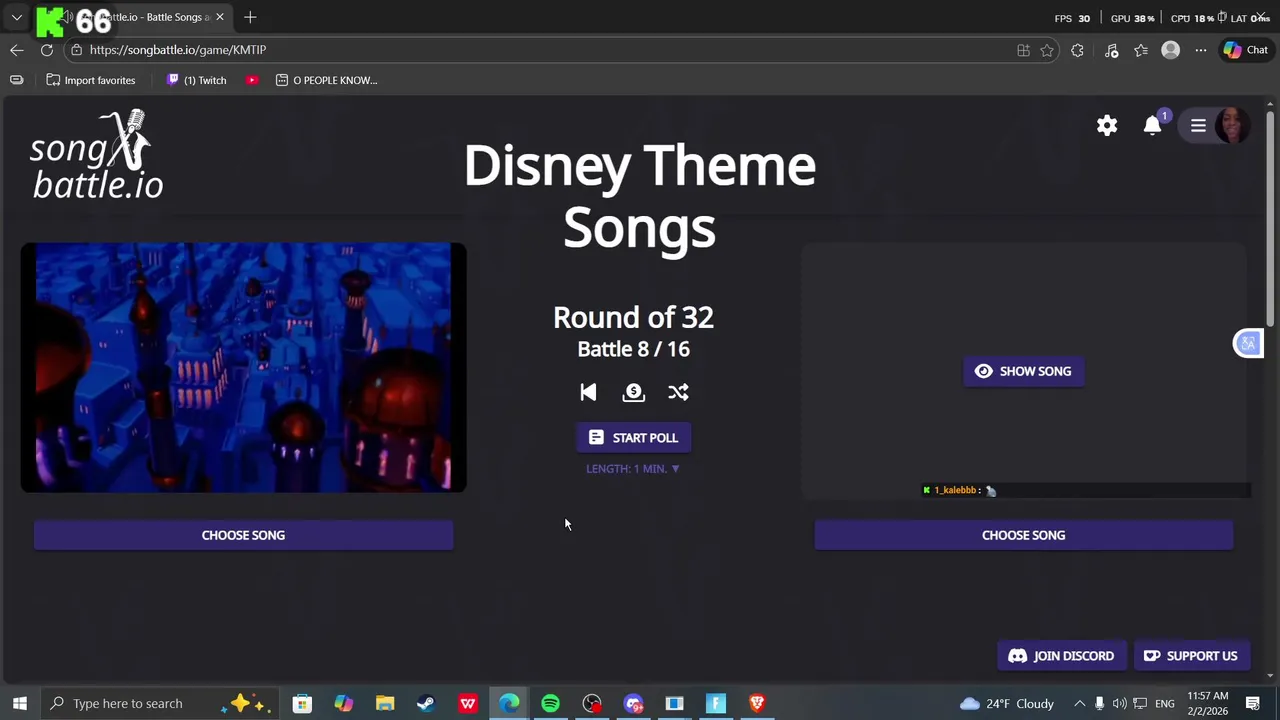
Task: Click the favorites bar toggle icon at far left
Action: 16,80
